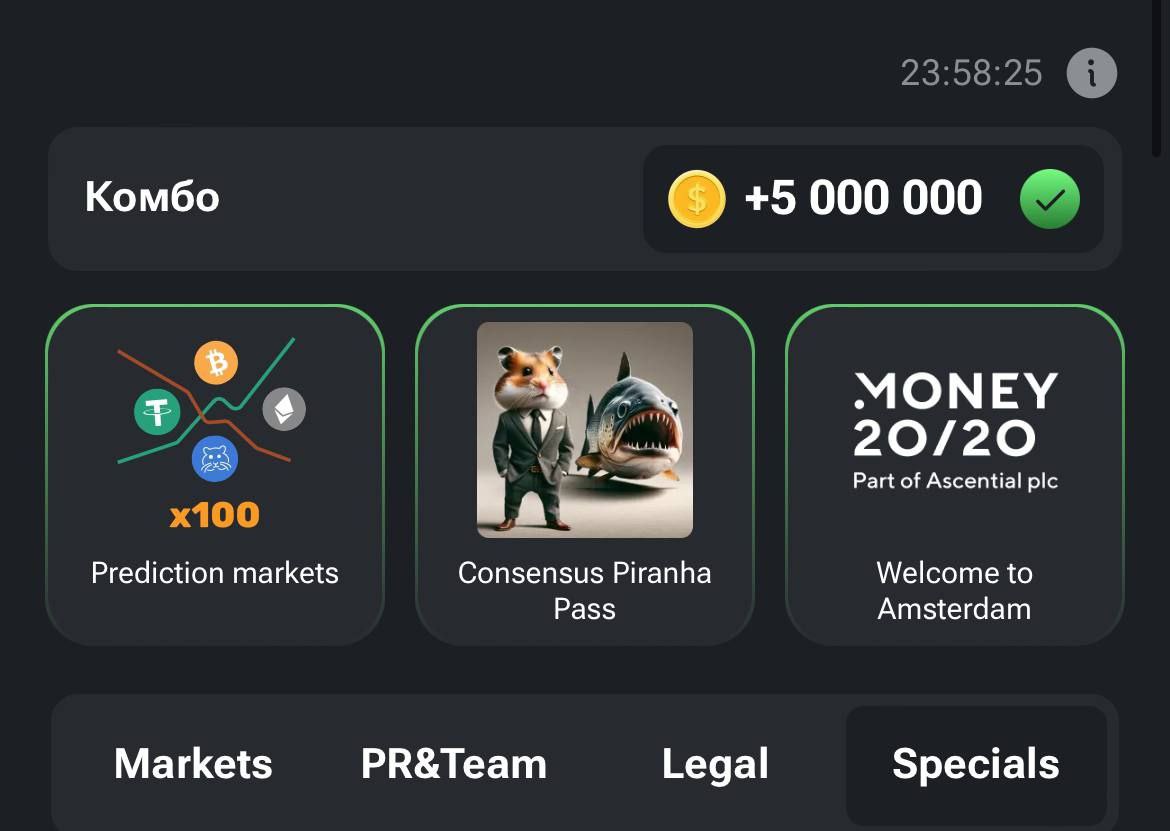Click the Bitcoin icon on Prediction markets card
The width and height of the screenshot is (1170, 831).
[x=216, y=362]
